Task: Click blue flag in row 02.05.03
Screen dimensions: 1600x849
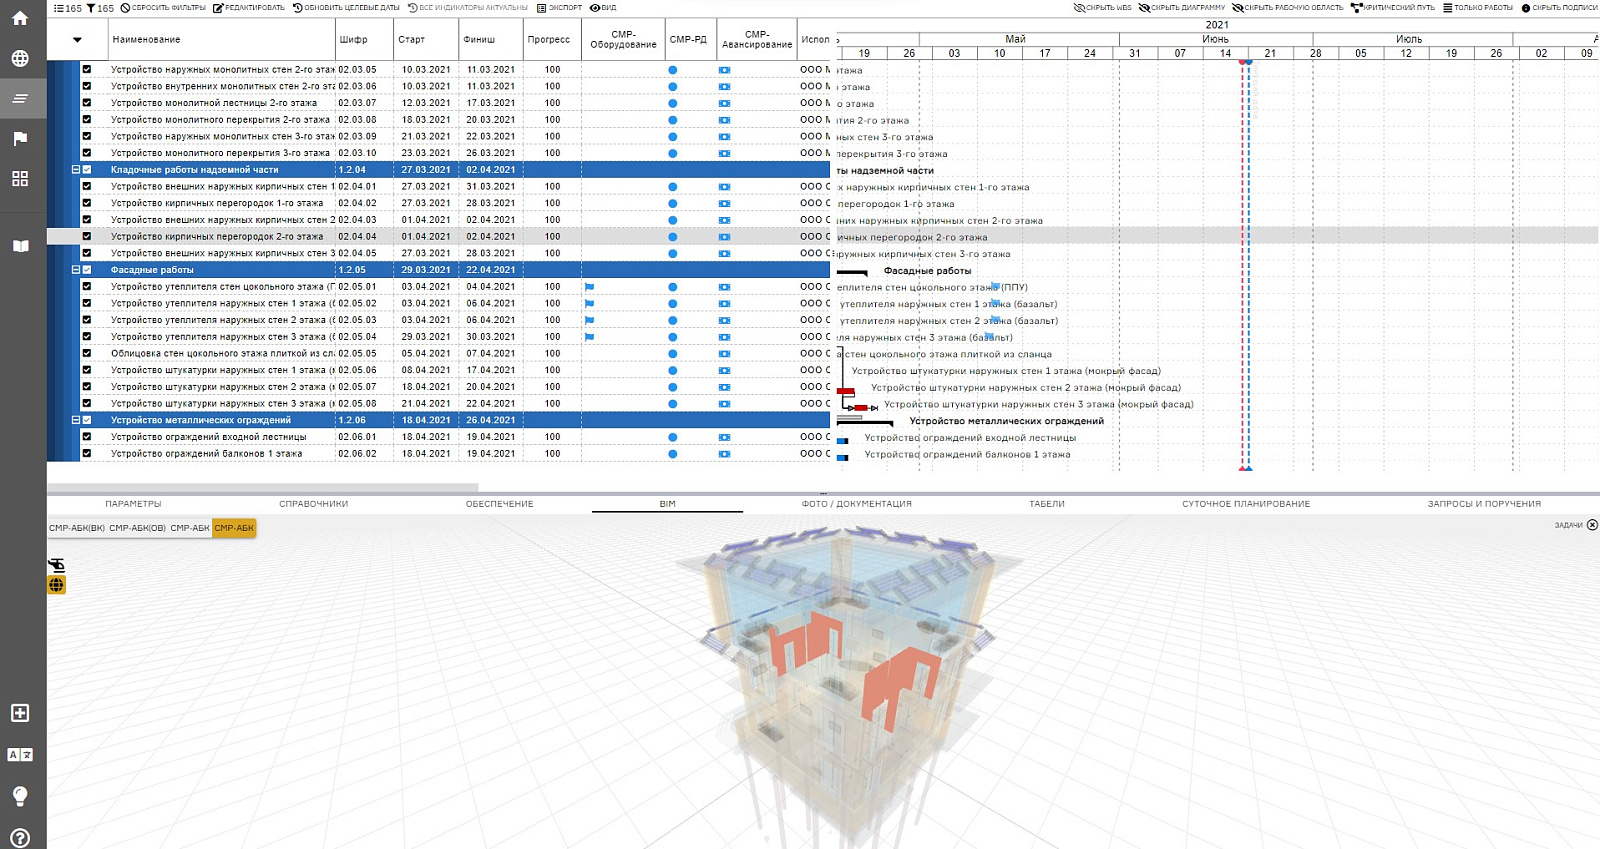Action: pyautogui.click(x=589, y=320)
